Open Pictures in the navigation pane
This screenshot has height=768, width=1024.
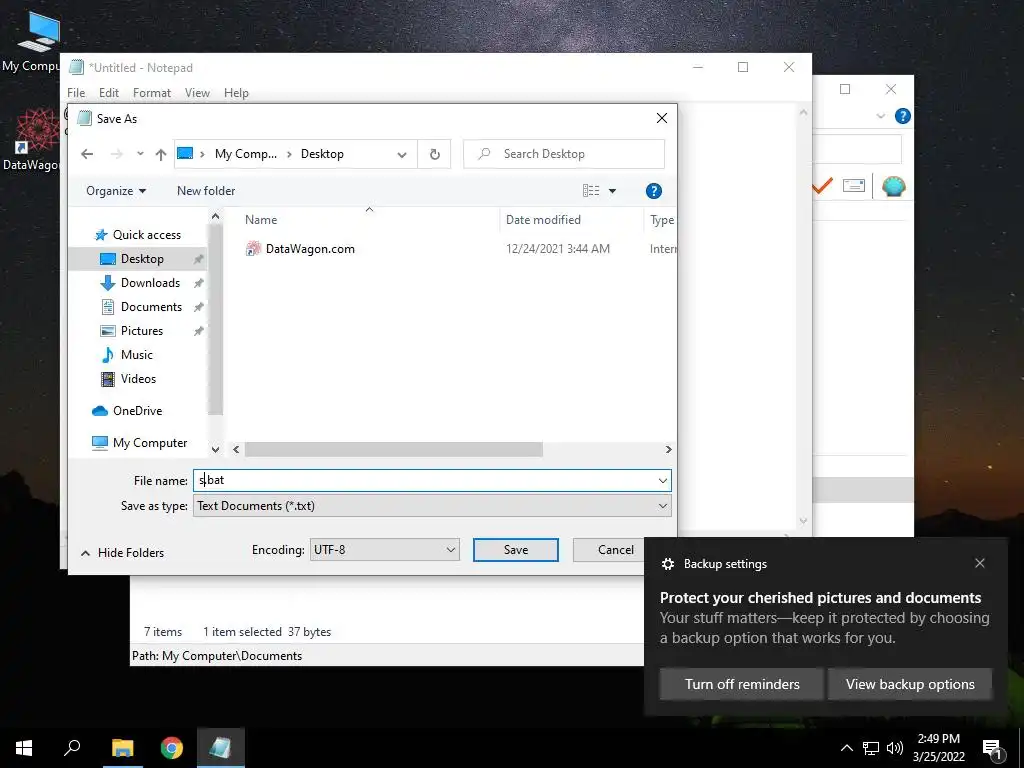click(x=141, y=330)
